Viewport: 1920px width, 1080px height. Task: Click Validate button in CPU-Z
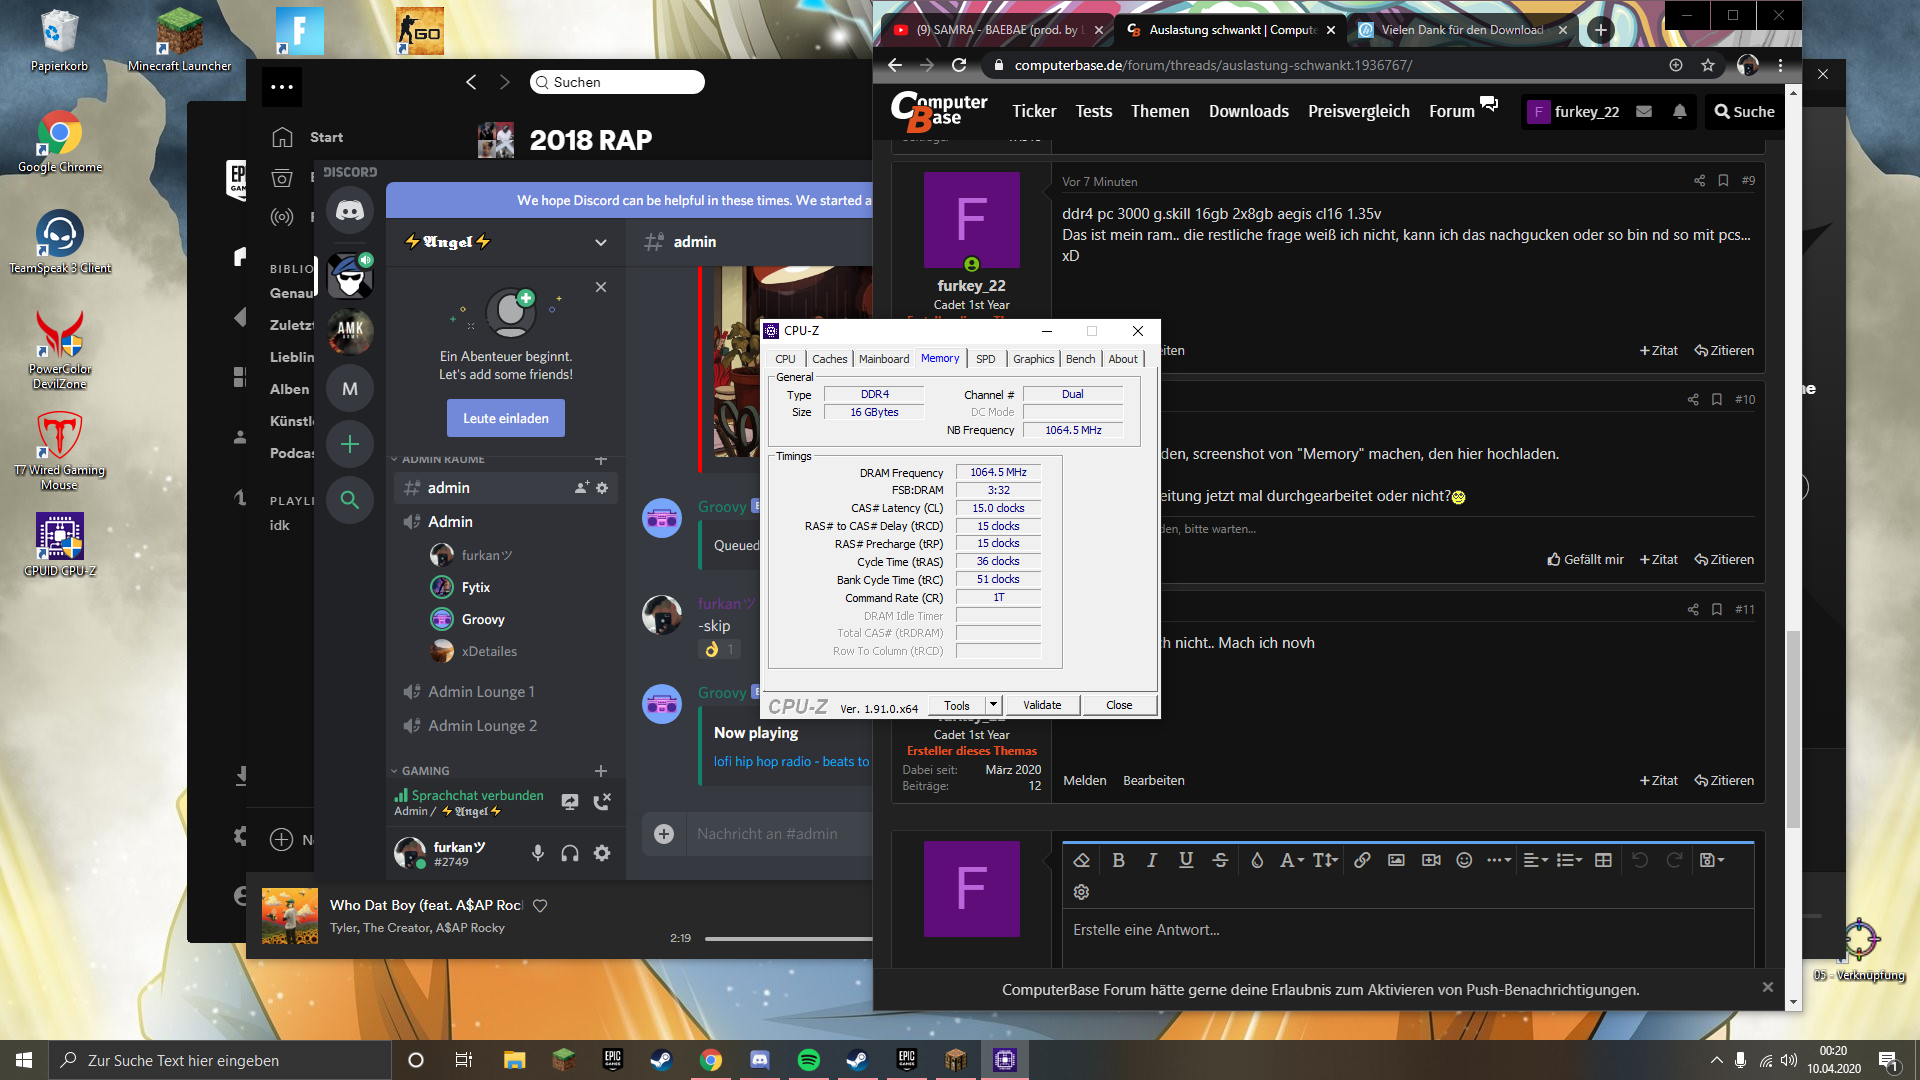pyautogui.click(x=1042, y=705)
